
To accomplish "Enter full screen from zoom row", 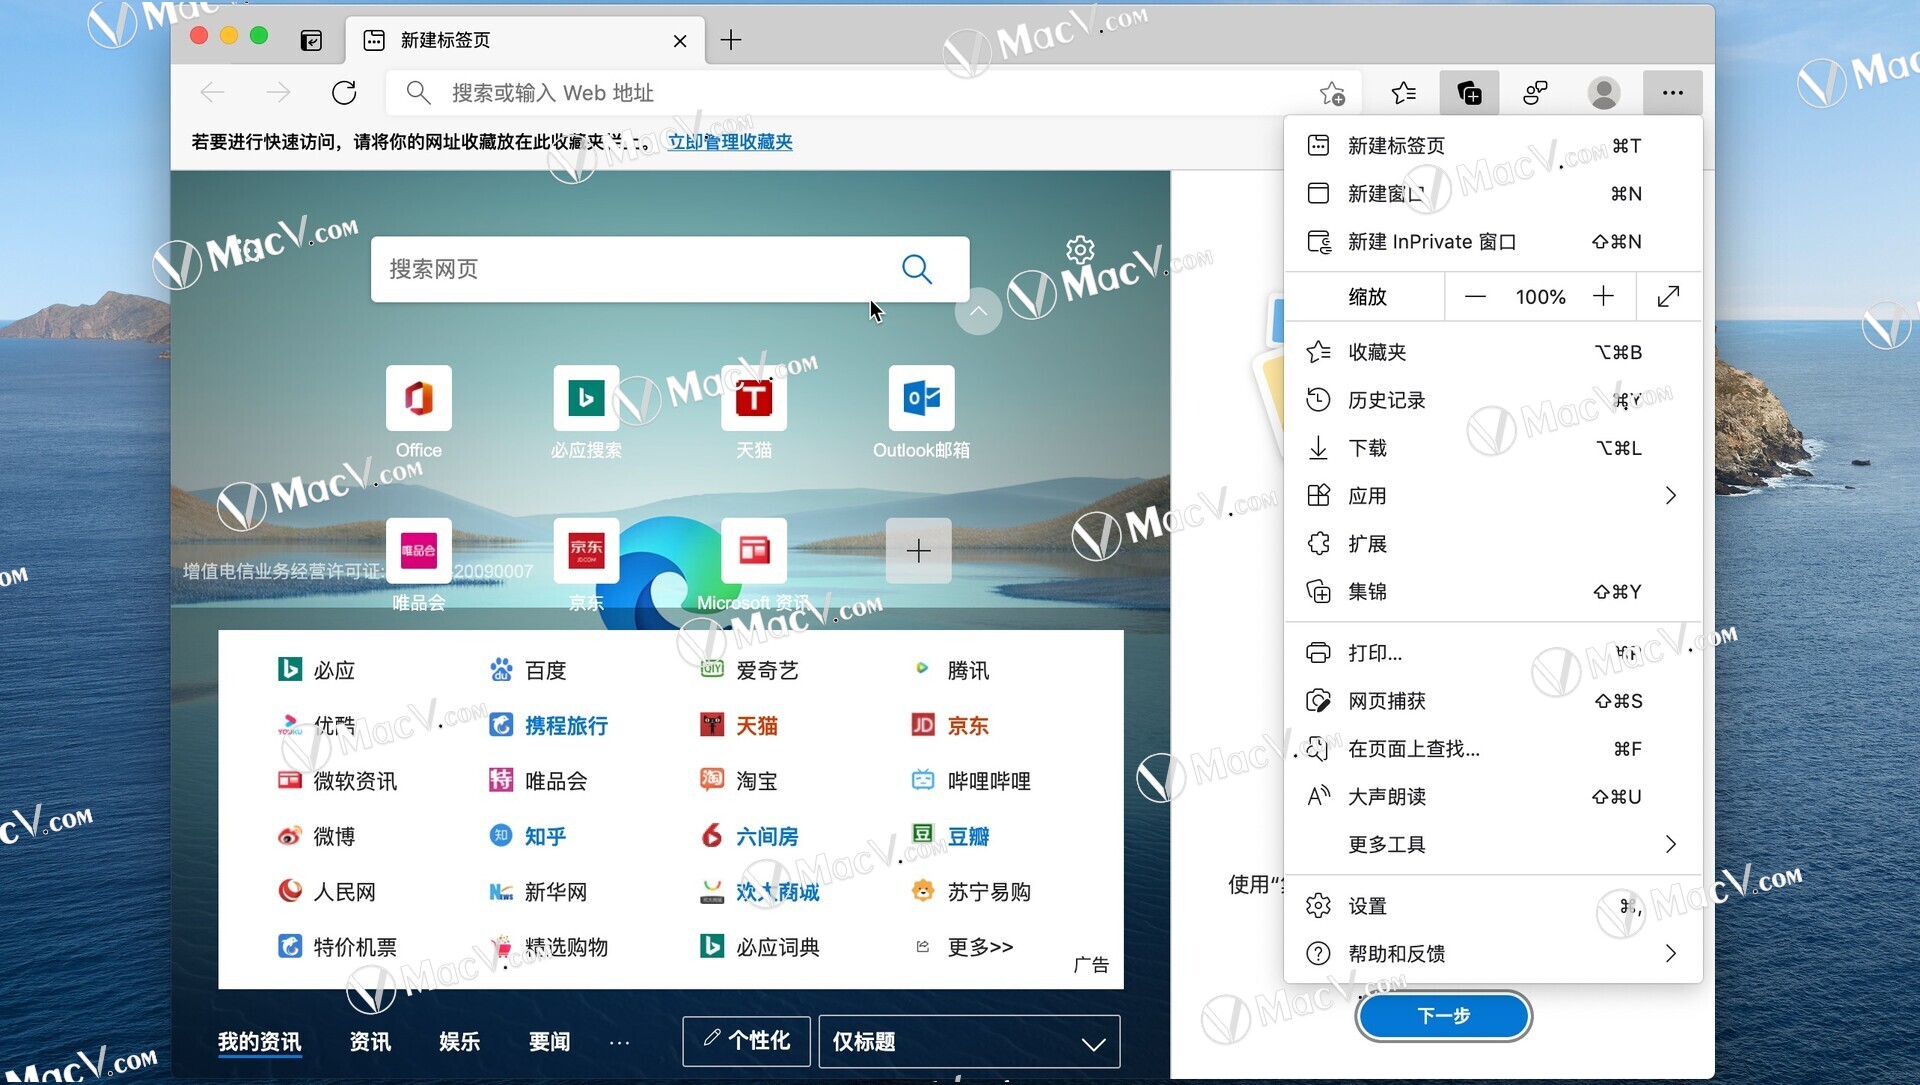I will coord(1668,296).
